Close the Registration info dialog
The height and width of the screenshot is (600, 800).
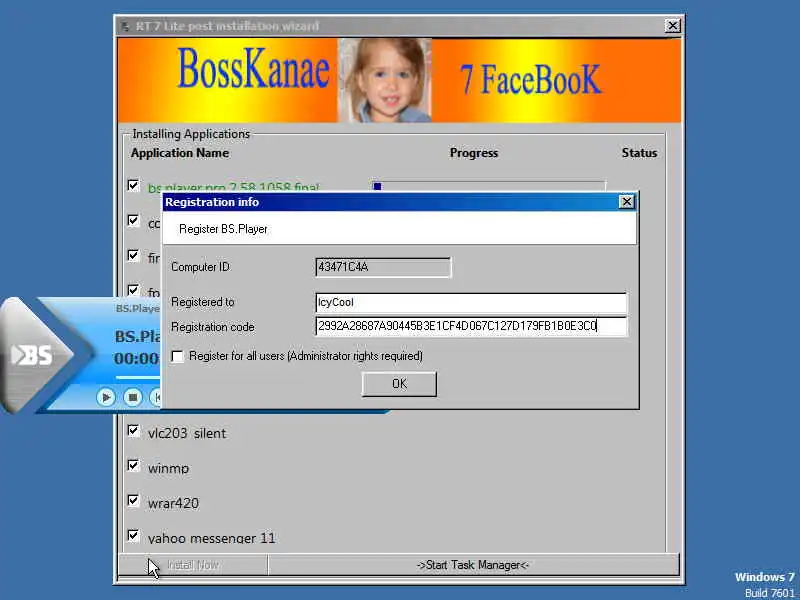pyautogui.click(x=627, y=202)
